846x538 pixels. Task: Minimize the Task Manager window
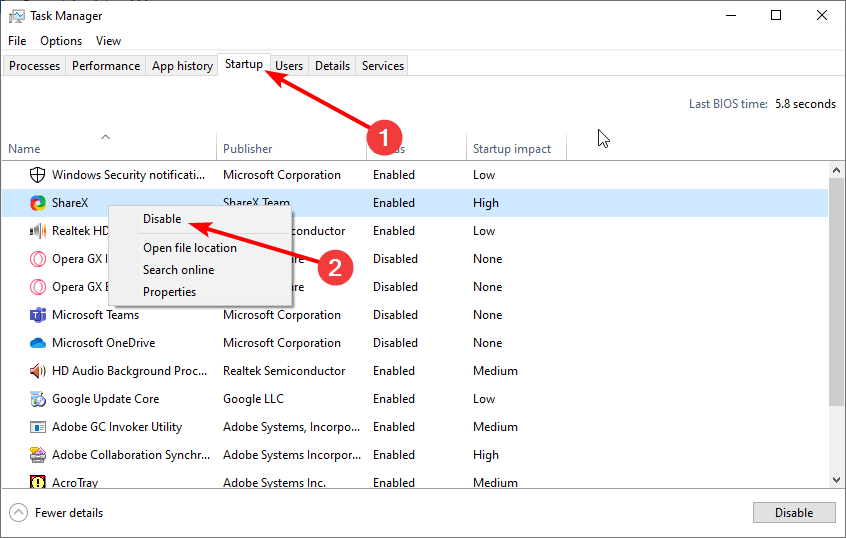pyautogui.click(x=731, y=15)
